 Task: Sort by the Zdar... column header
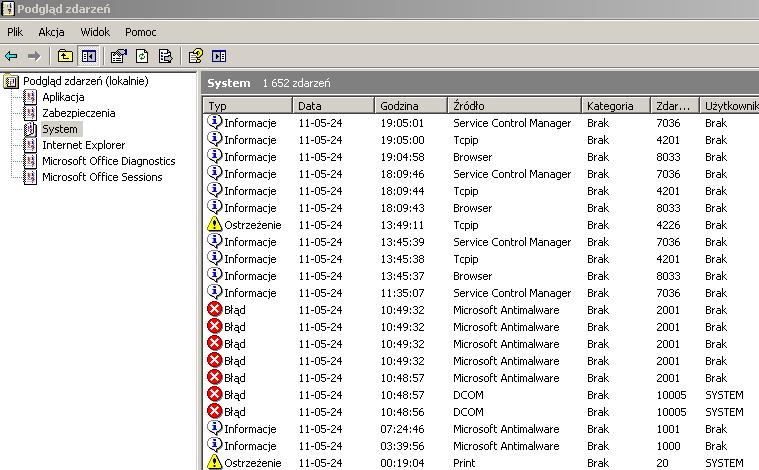(x=675, y=106)
